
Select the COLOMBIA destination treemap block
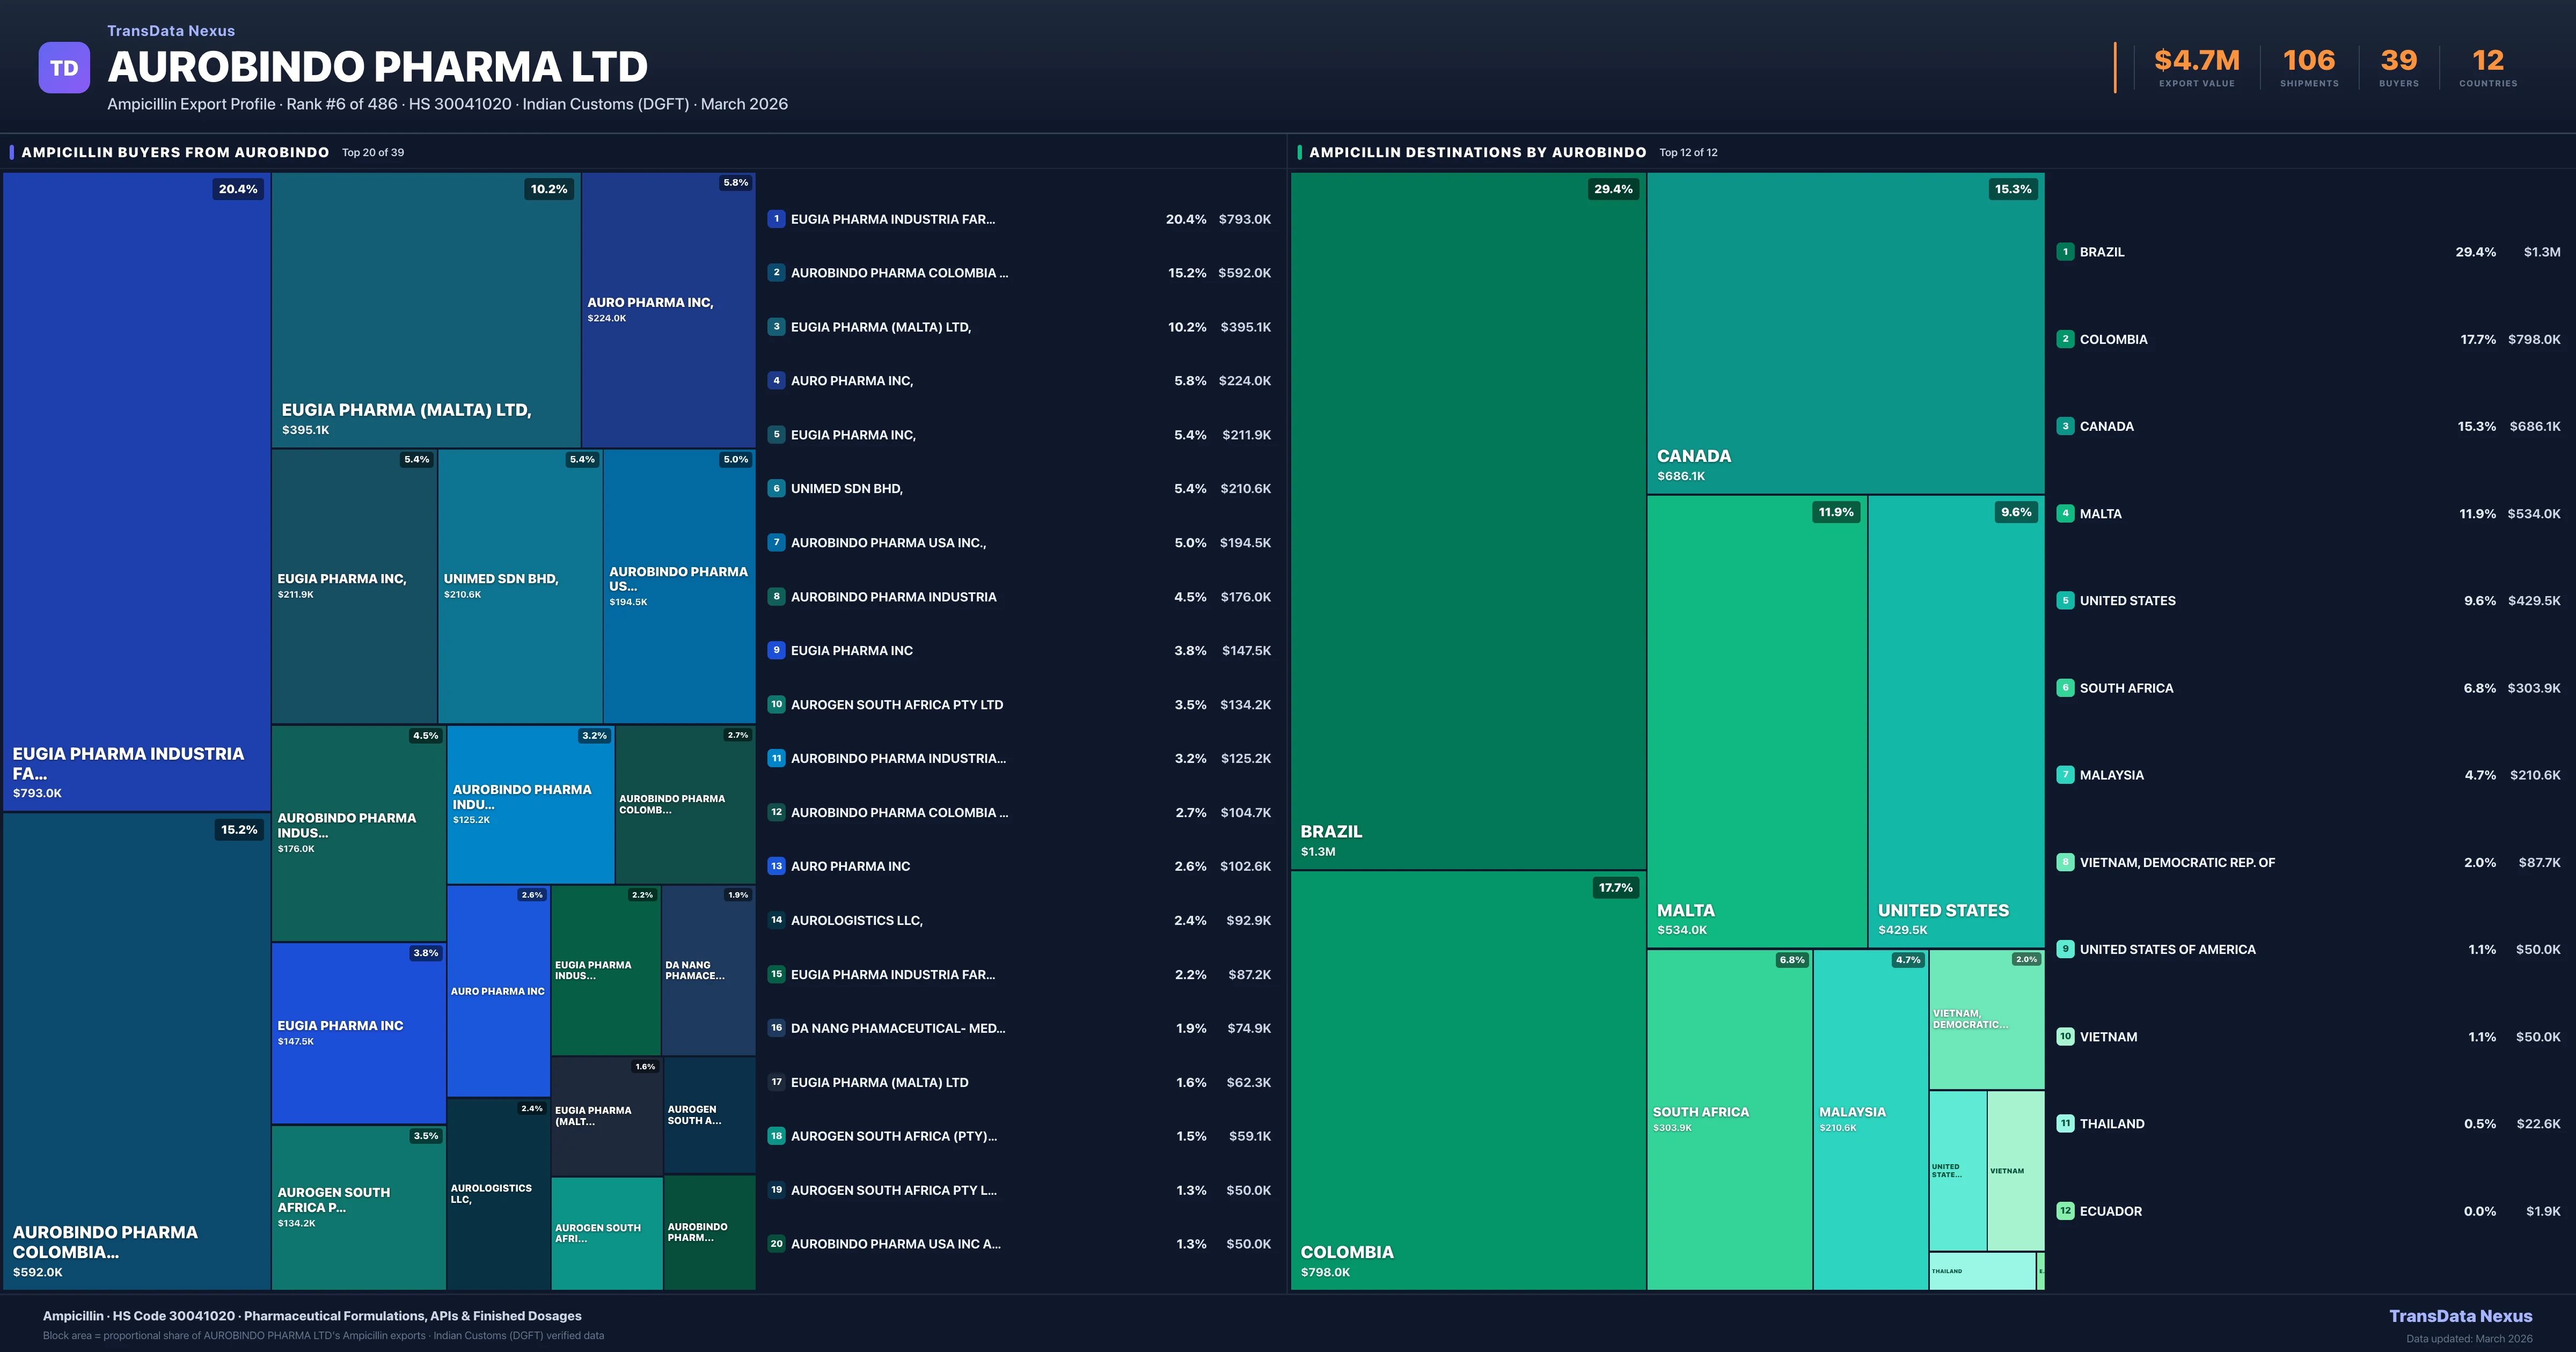(x=1467, y=1080)
